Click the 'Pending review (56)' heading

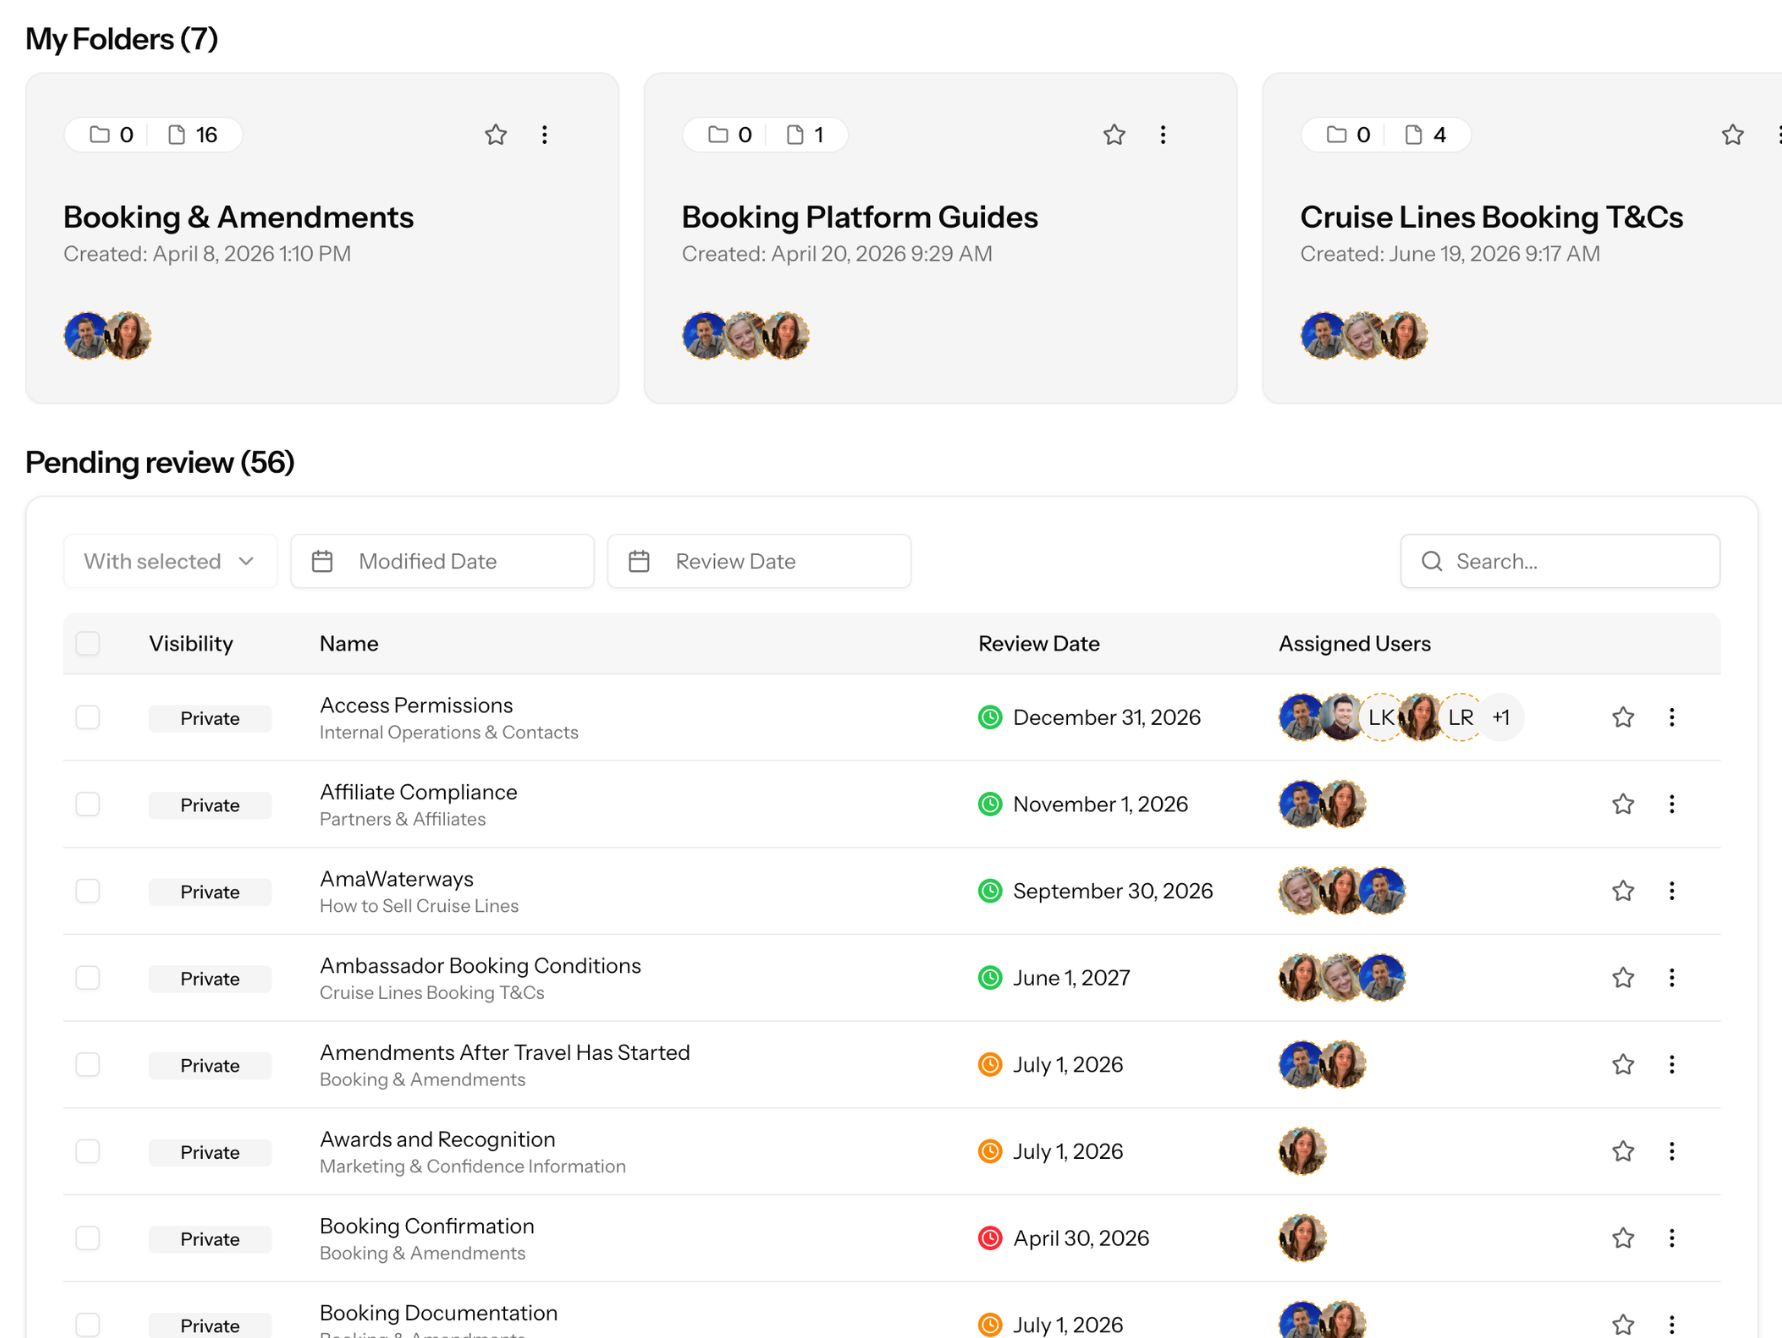coord(160,462)
